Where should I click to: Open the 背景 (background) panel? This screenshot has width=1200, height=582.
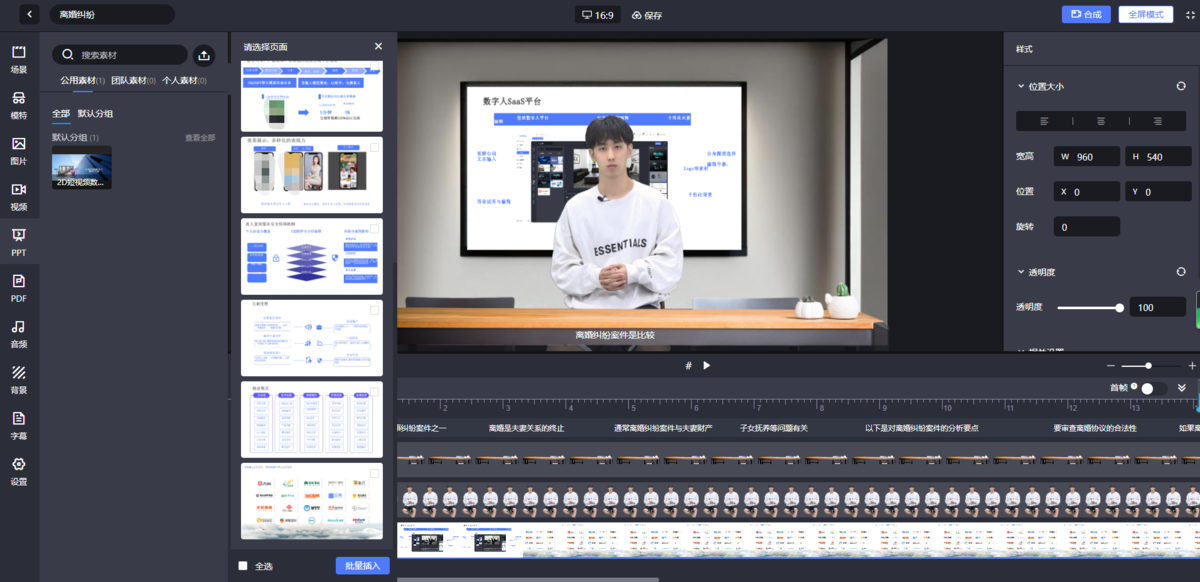19,380
